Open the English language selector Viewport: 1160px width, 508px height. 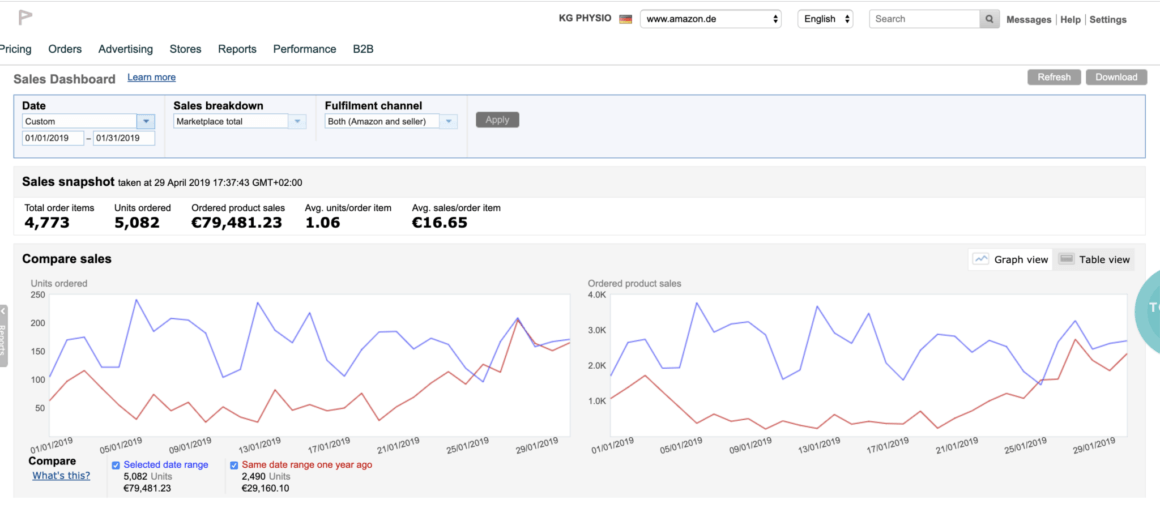click(x=825, y=19)
